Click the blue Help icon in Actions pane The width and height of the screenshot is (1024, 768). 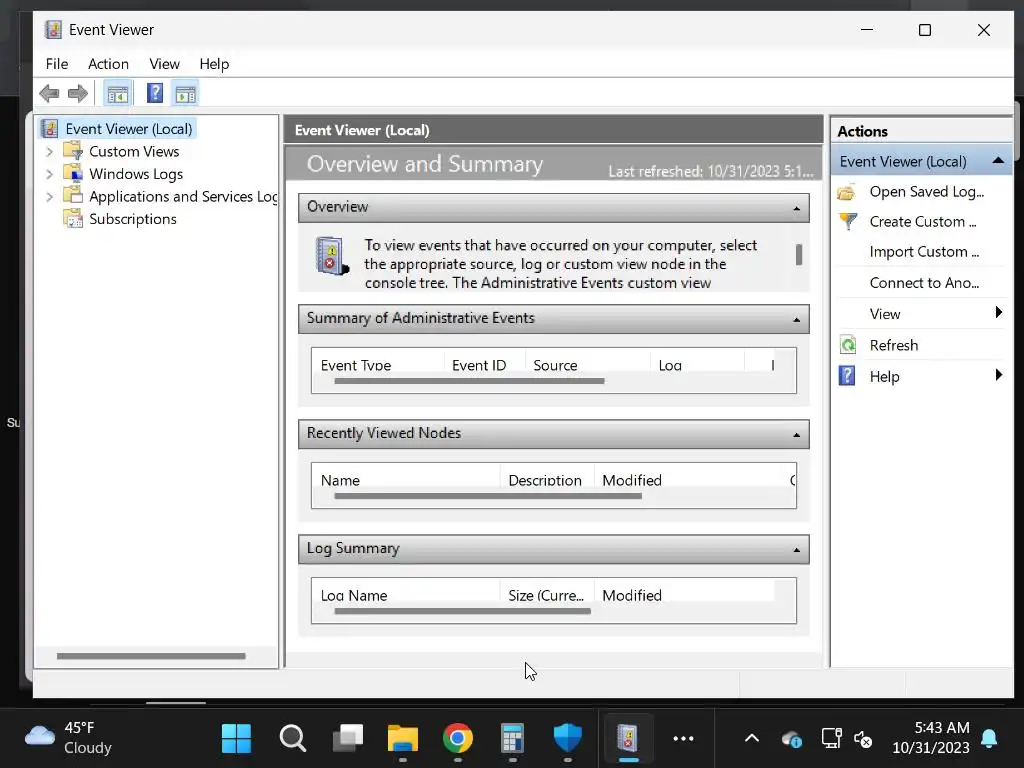point(847,376)
